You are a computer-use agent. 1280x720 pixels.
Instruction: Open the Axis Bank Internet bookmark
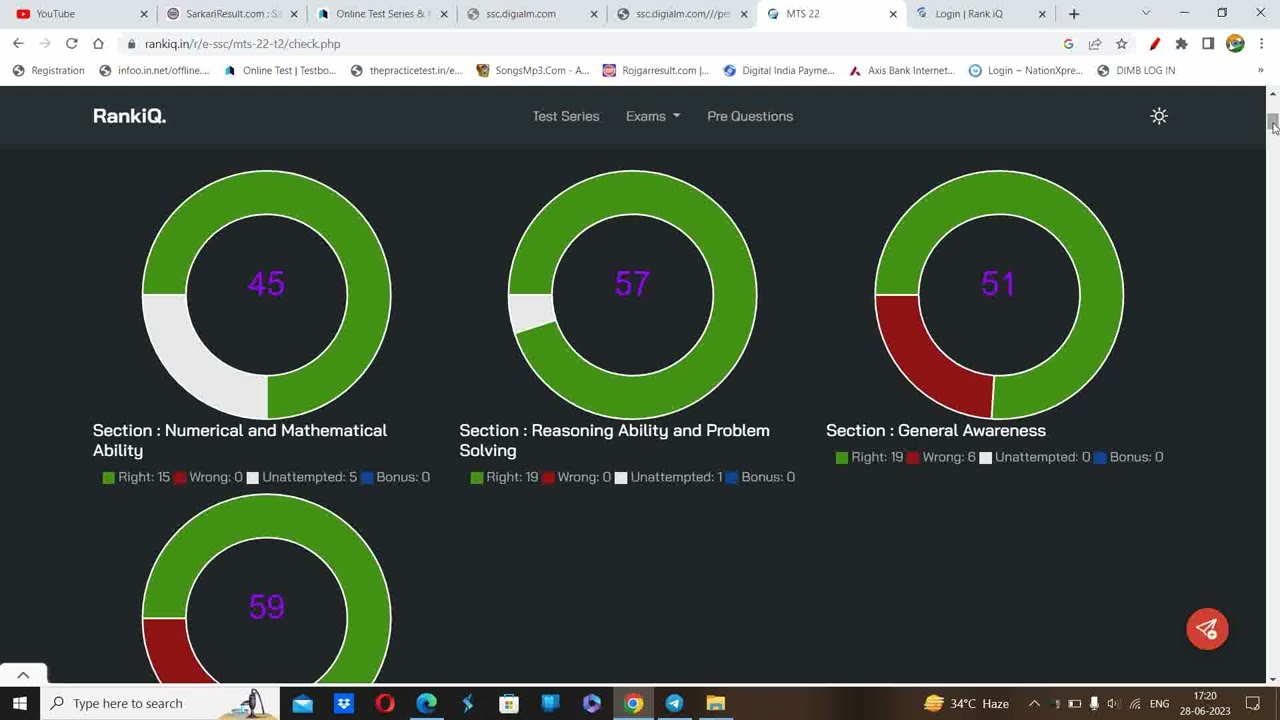coord(902,70)
